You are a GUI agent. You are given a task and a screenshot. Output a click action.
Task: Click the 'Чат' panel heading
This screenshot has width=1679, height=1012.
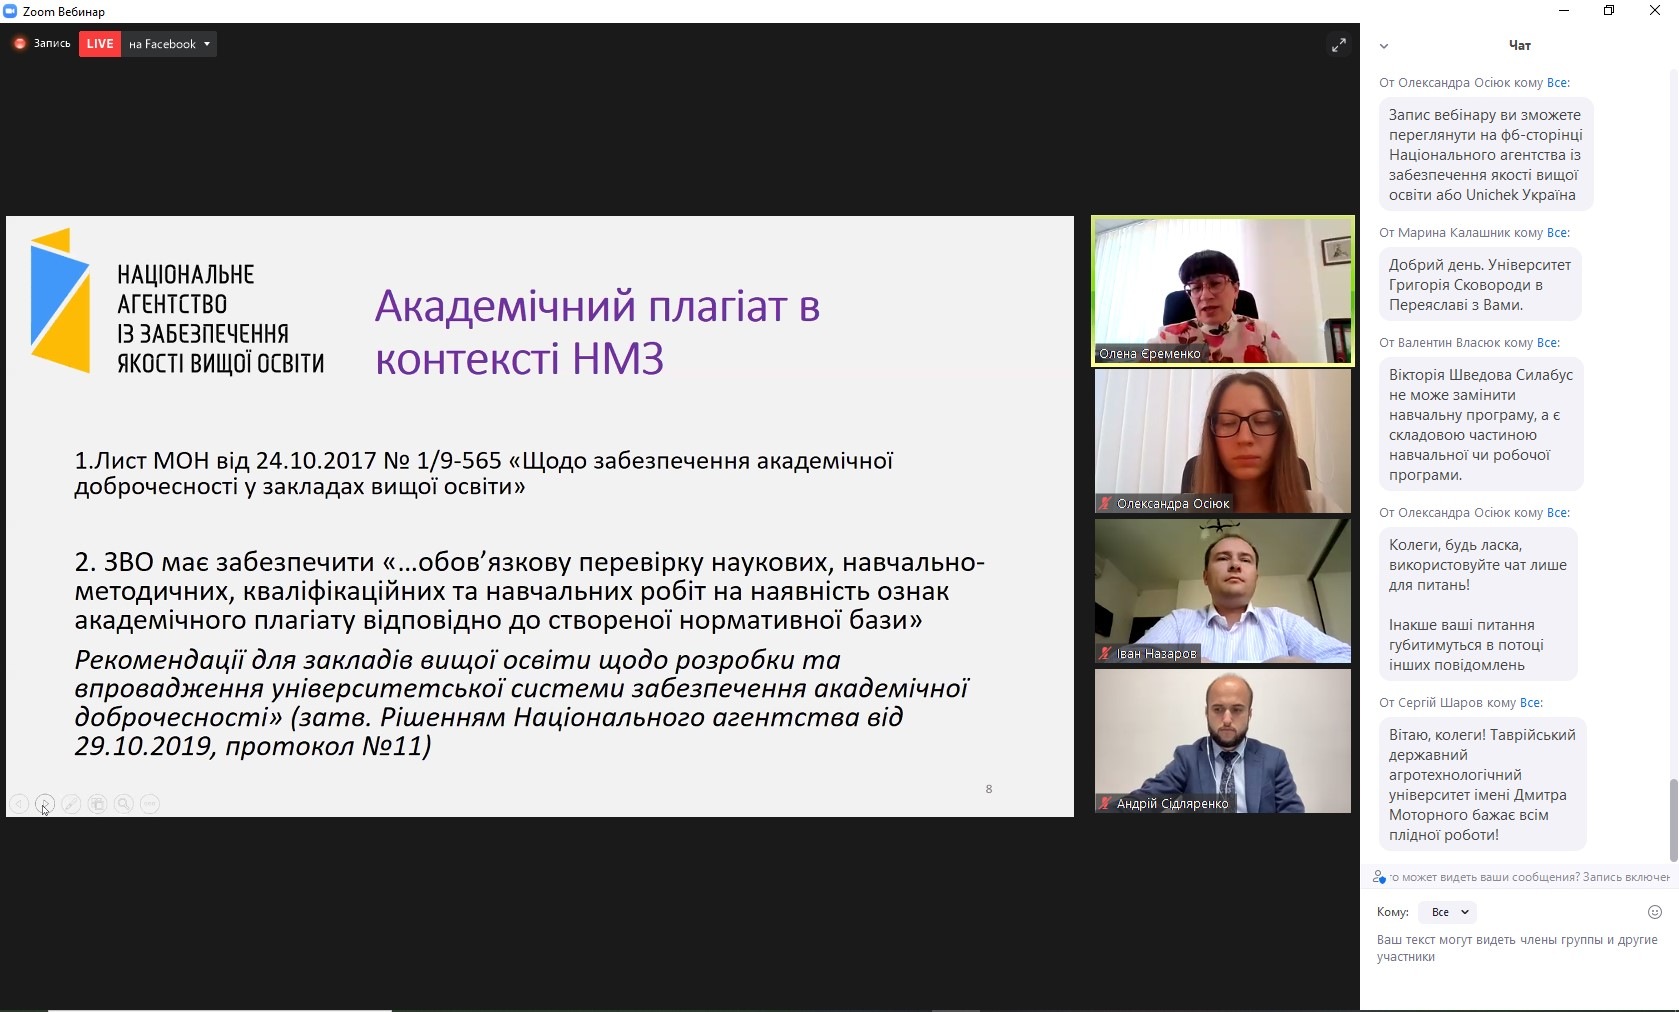tap(1519, 45)
